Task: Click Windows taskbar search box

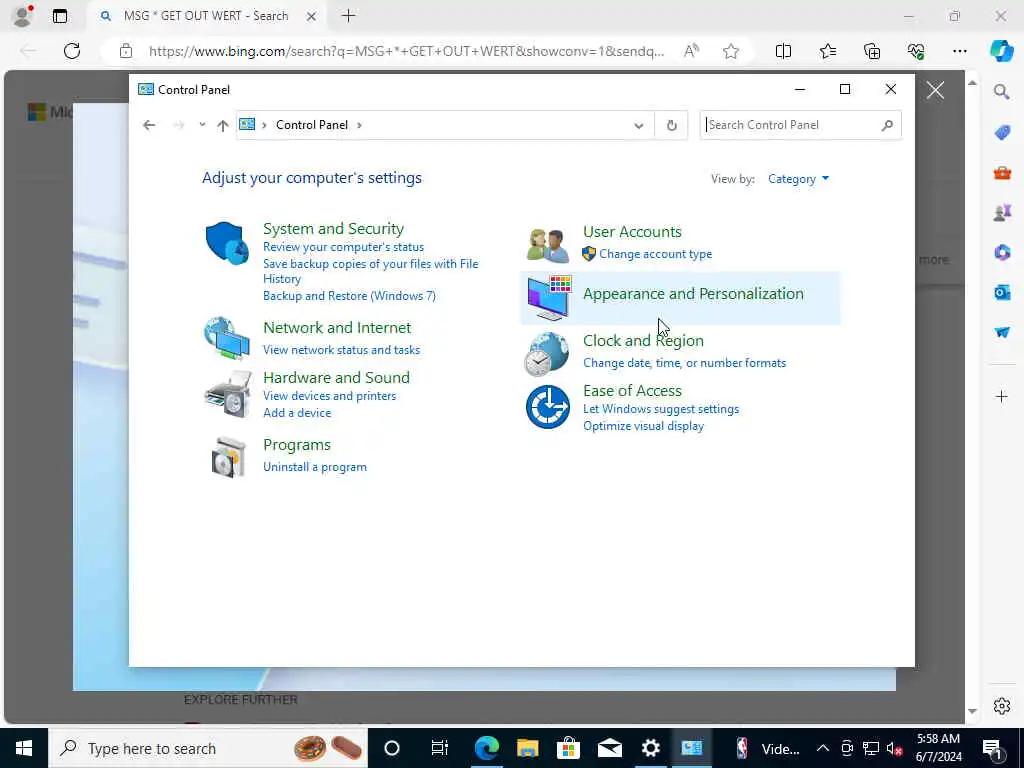Action: pyautogui.click(x=208, y=748)
